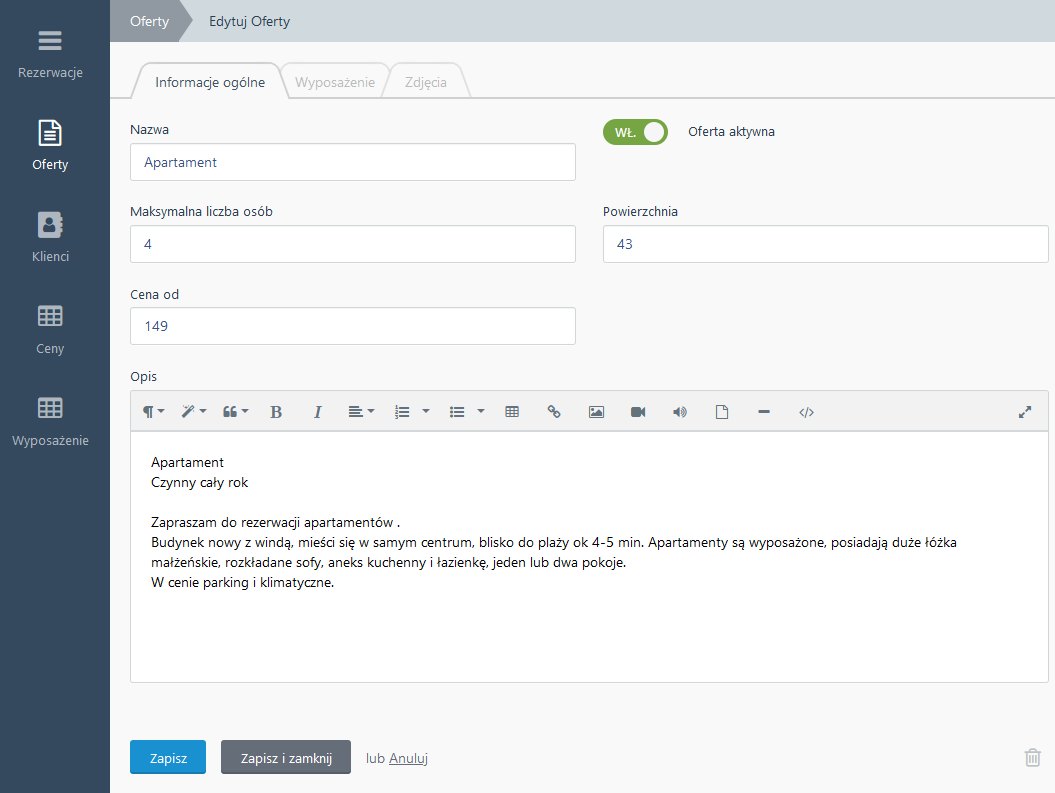
Task: Open the magic wand styles tool
Action: point(188,412)
